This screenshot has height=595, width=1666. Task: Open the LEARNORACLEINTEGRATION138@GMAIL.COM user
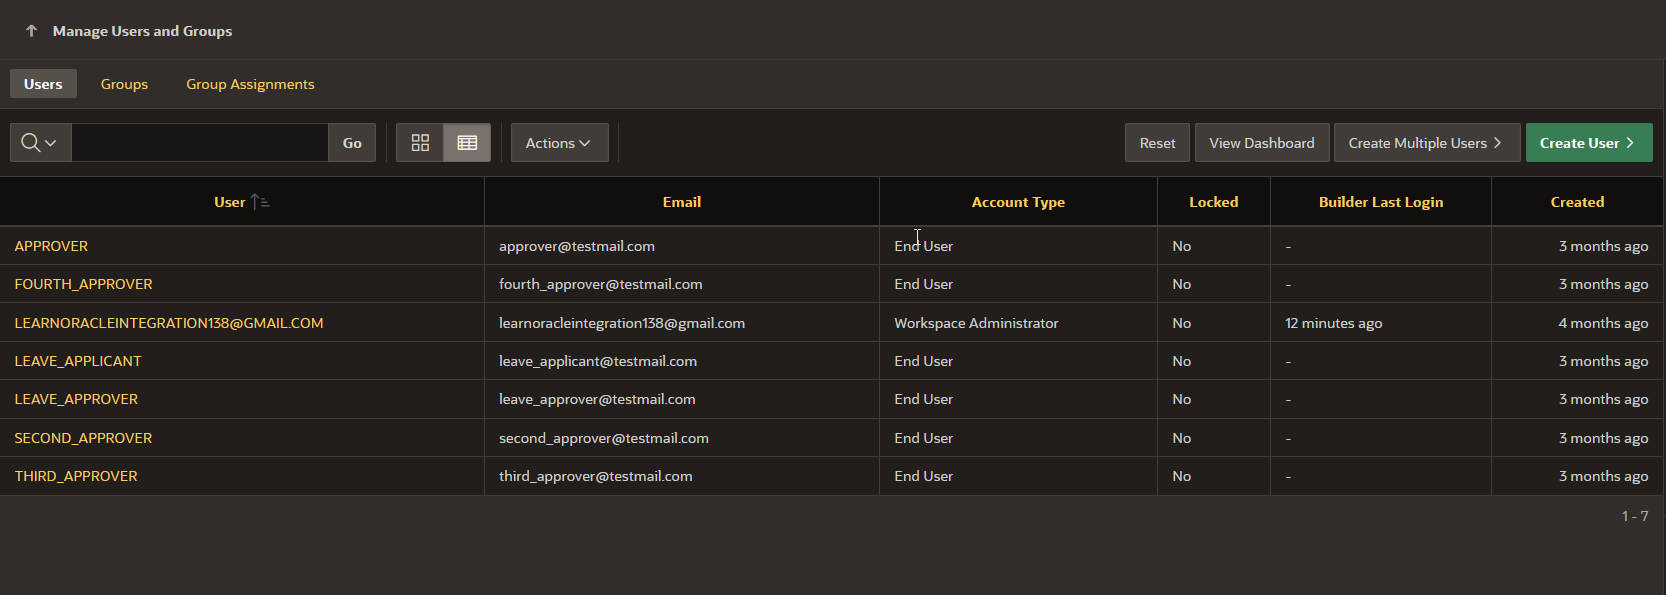(169, 323)
